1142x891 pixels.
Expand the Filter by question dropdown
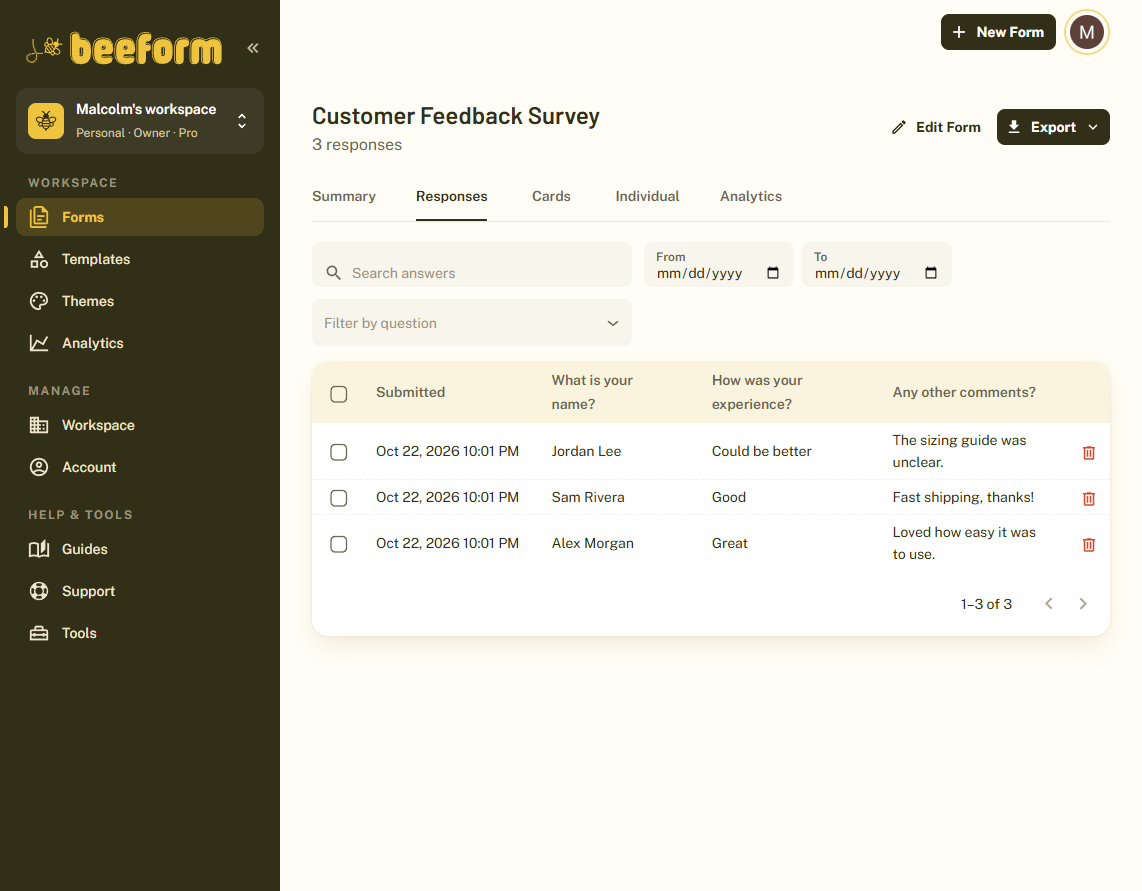pos(472,323)
